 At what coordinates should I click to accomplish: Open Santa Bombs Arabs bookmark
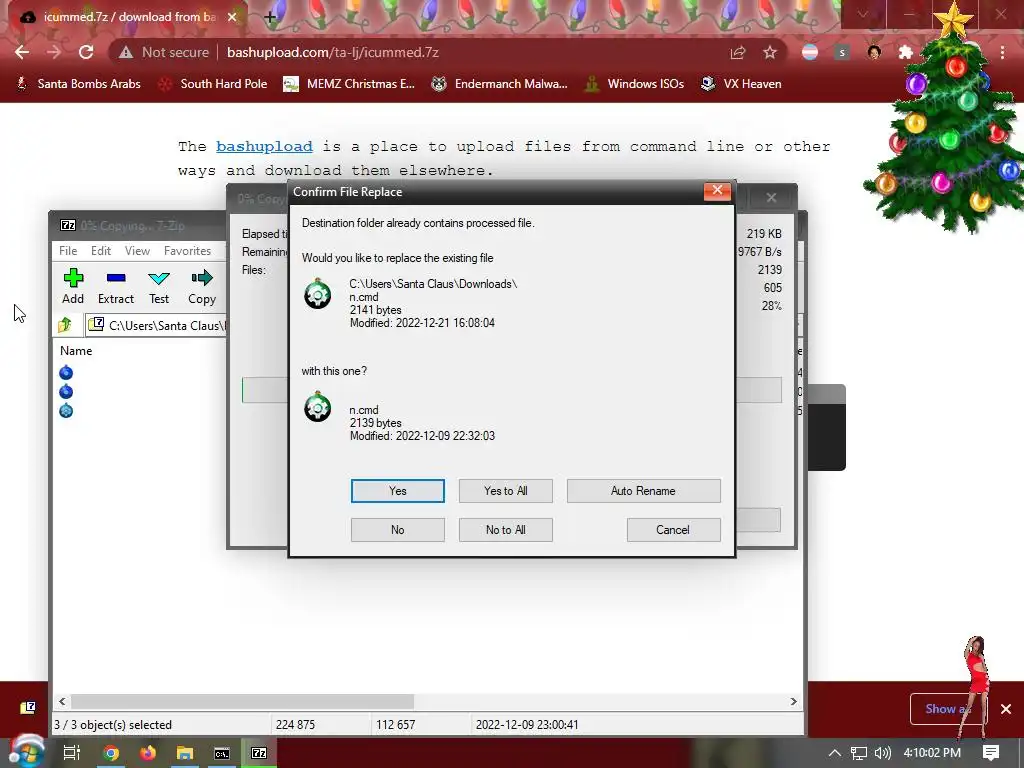coord(78,84)
